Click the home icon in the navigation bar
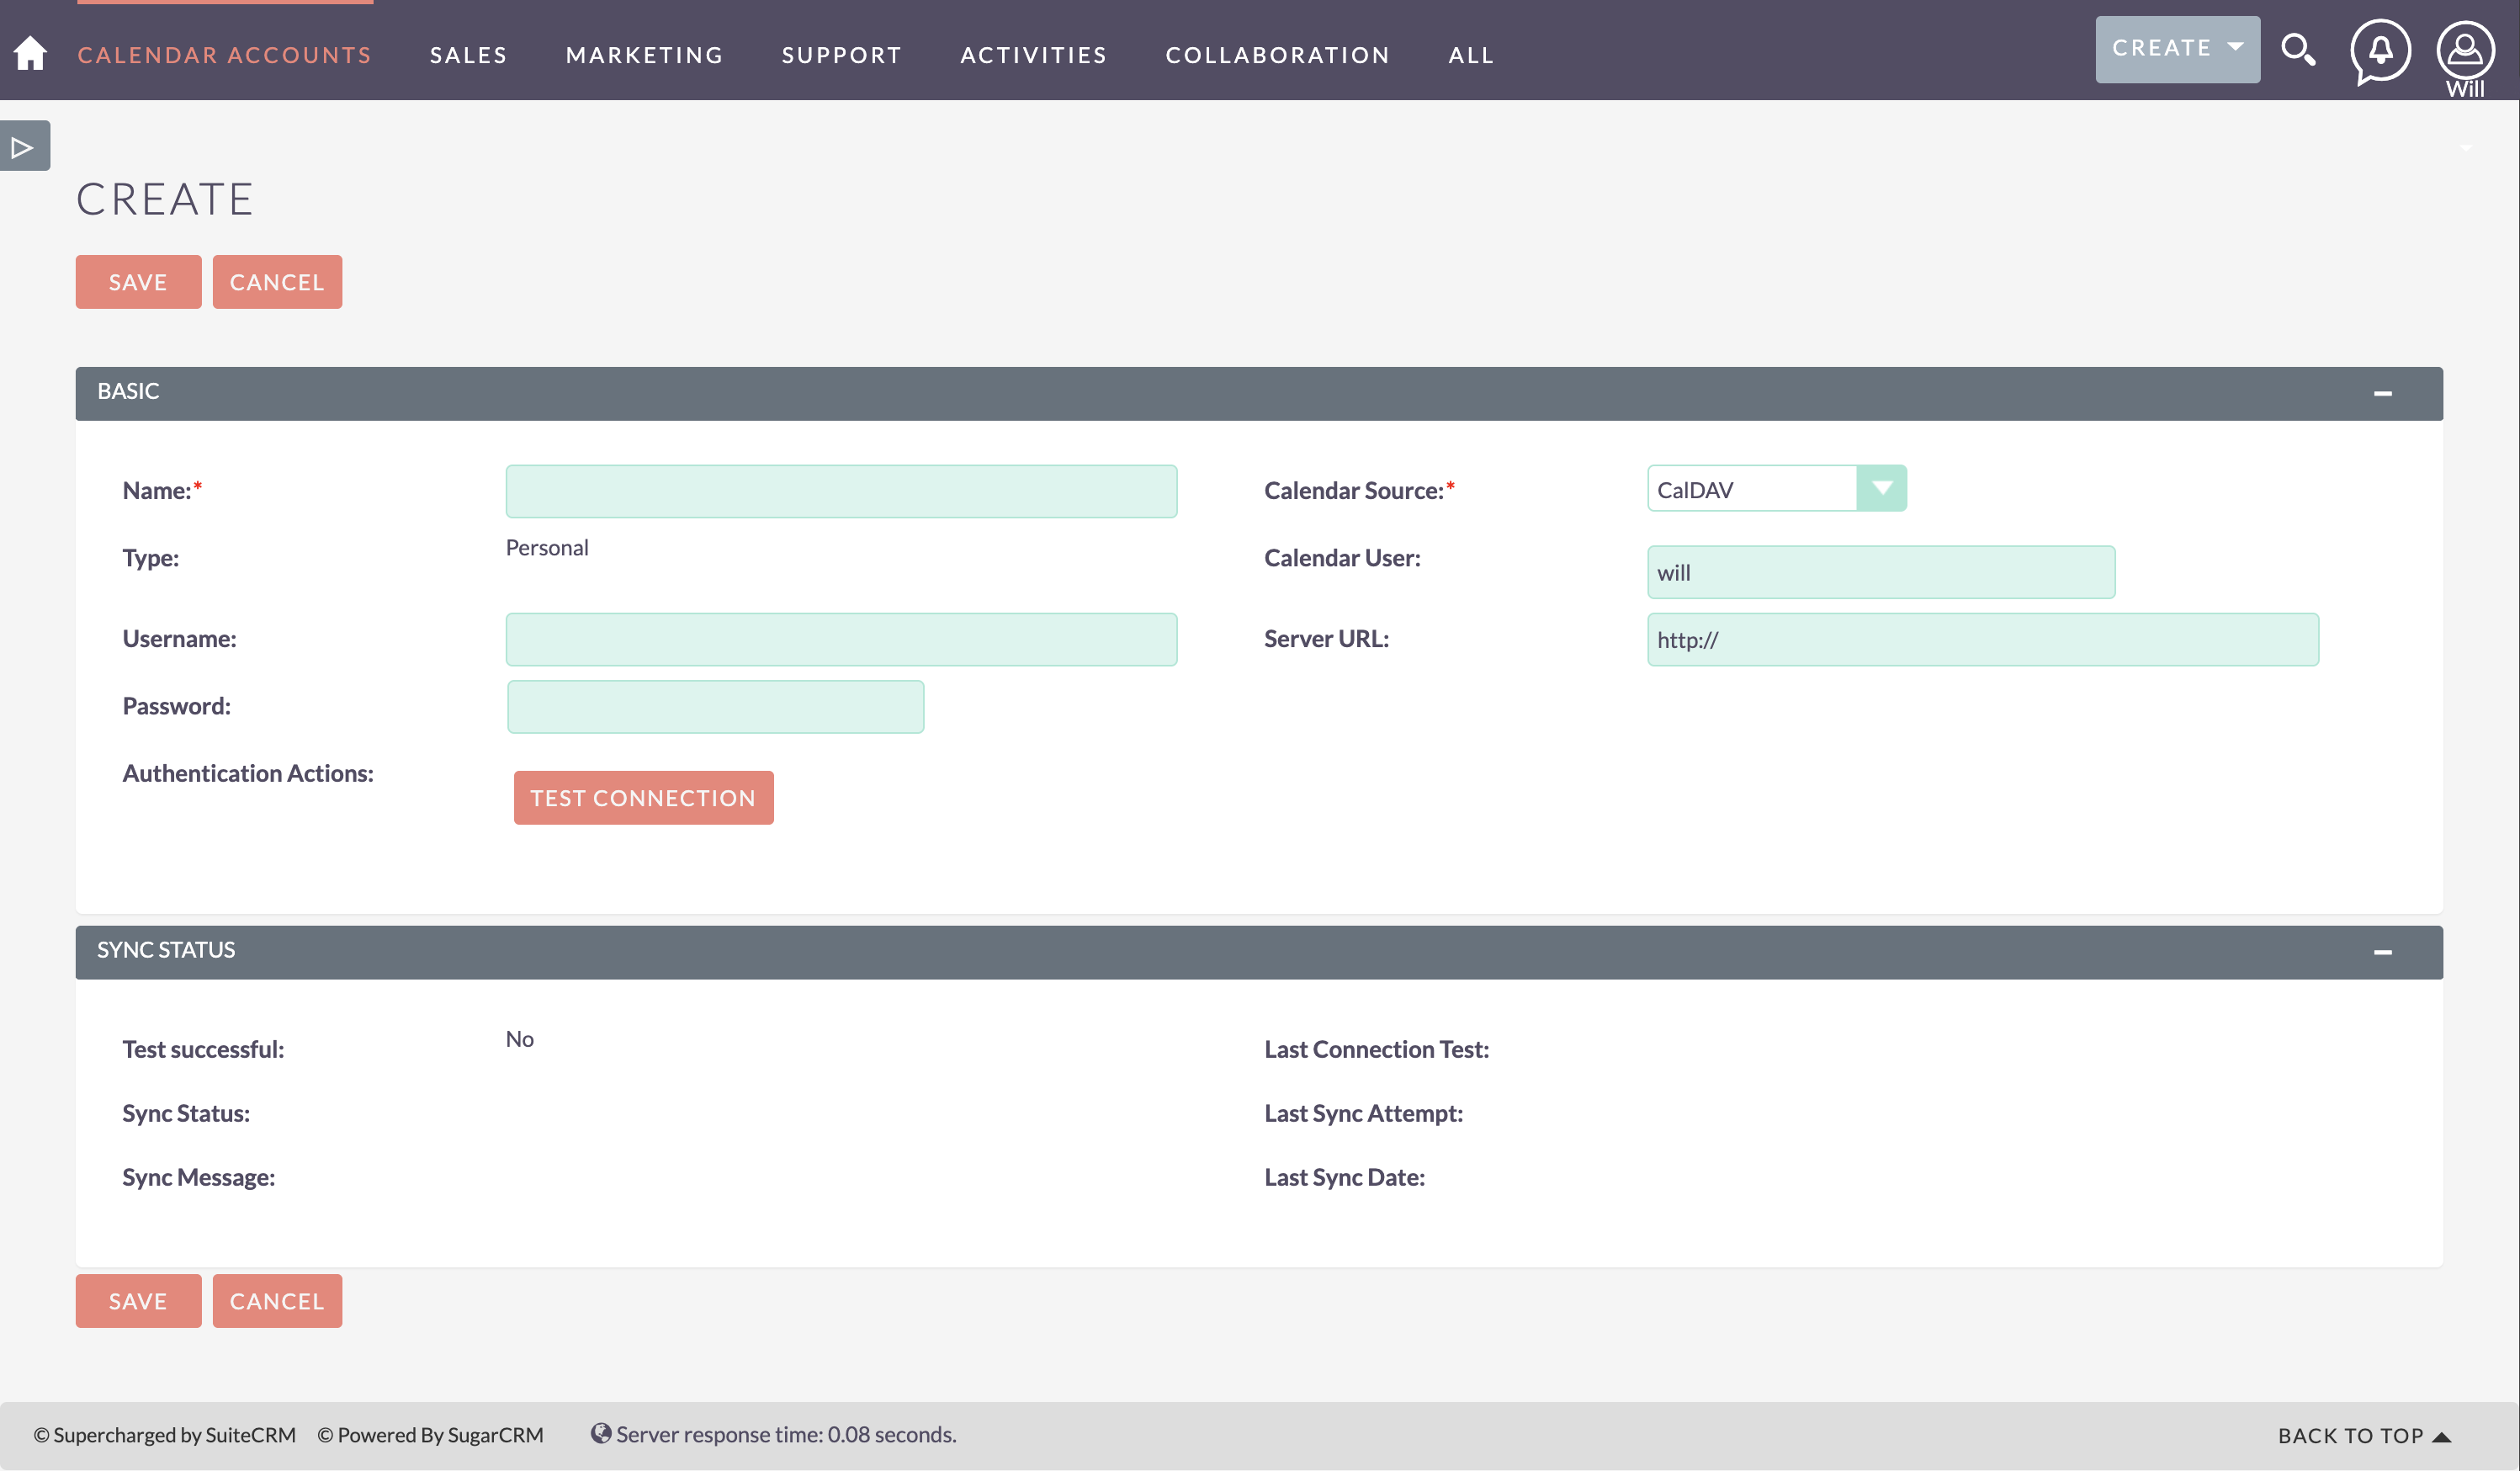The width and height of the screenshot is (2520, 1471). [x=30, y=53]
